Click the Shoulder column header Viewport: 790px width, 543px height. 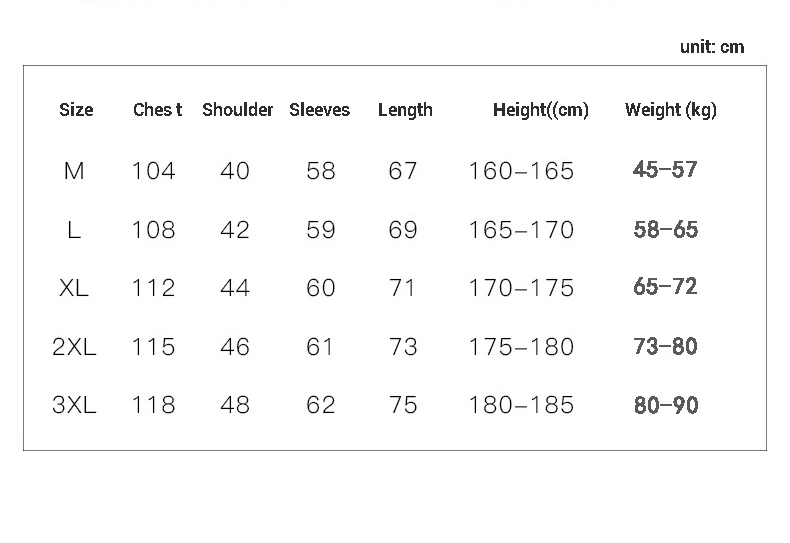click(x=237, y=110)
